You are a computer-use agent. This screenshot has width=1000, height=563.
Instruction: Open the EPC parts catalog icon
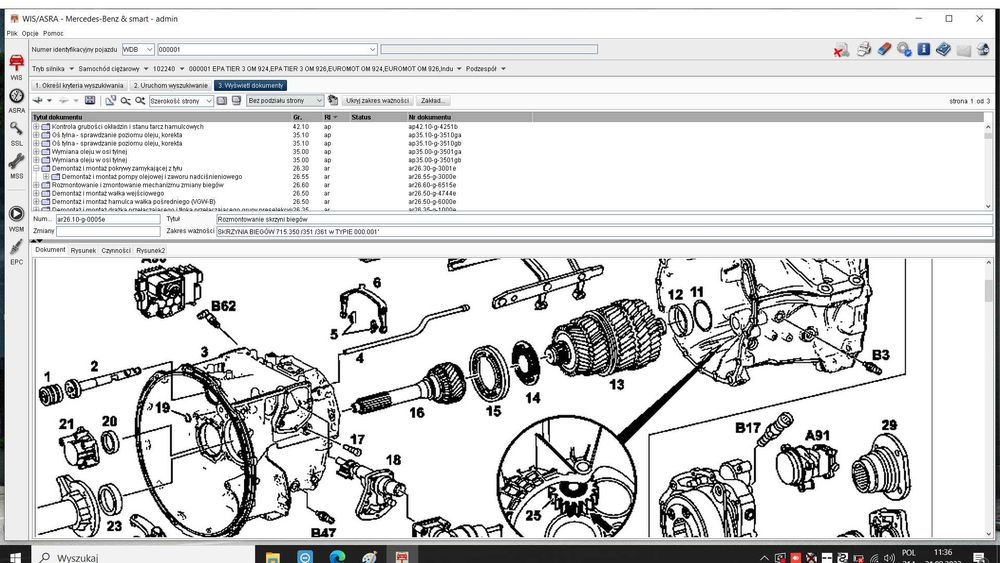(16, 251)
